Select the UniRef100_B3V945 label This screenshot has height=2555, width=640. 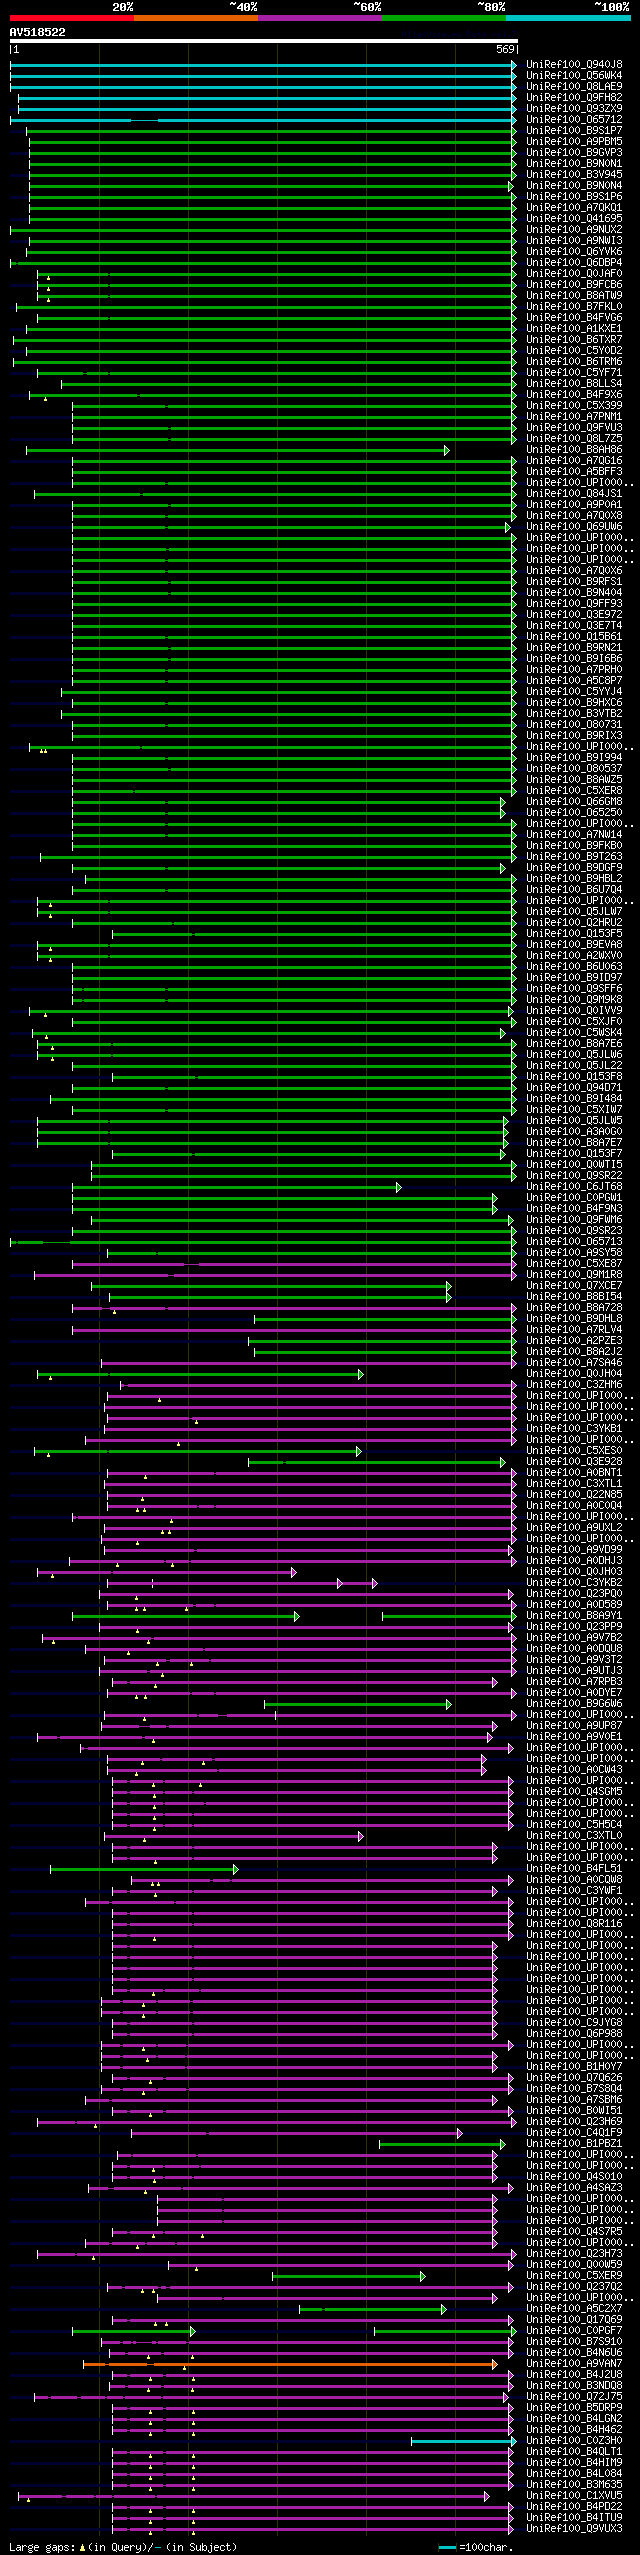(x=574, y=175)
